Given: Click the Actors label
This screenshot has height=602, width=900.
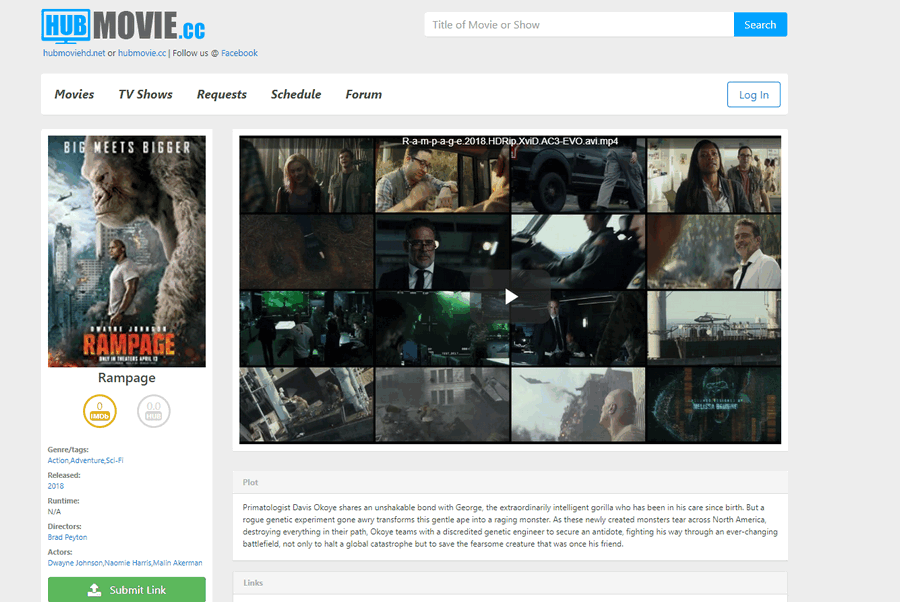Looking at the screenshot, I should (60, 552).
